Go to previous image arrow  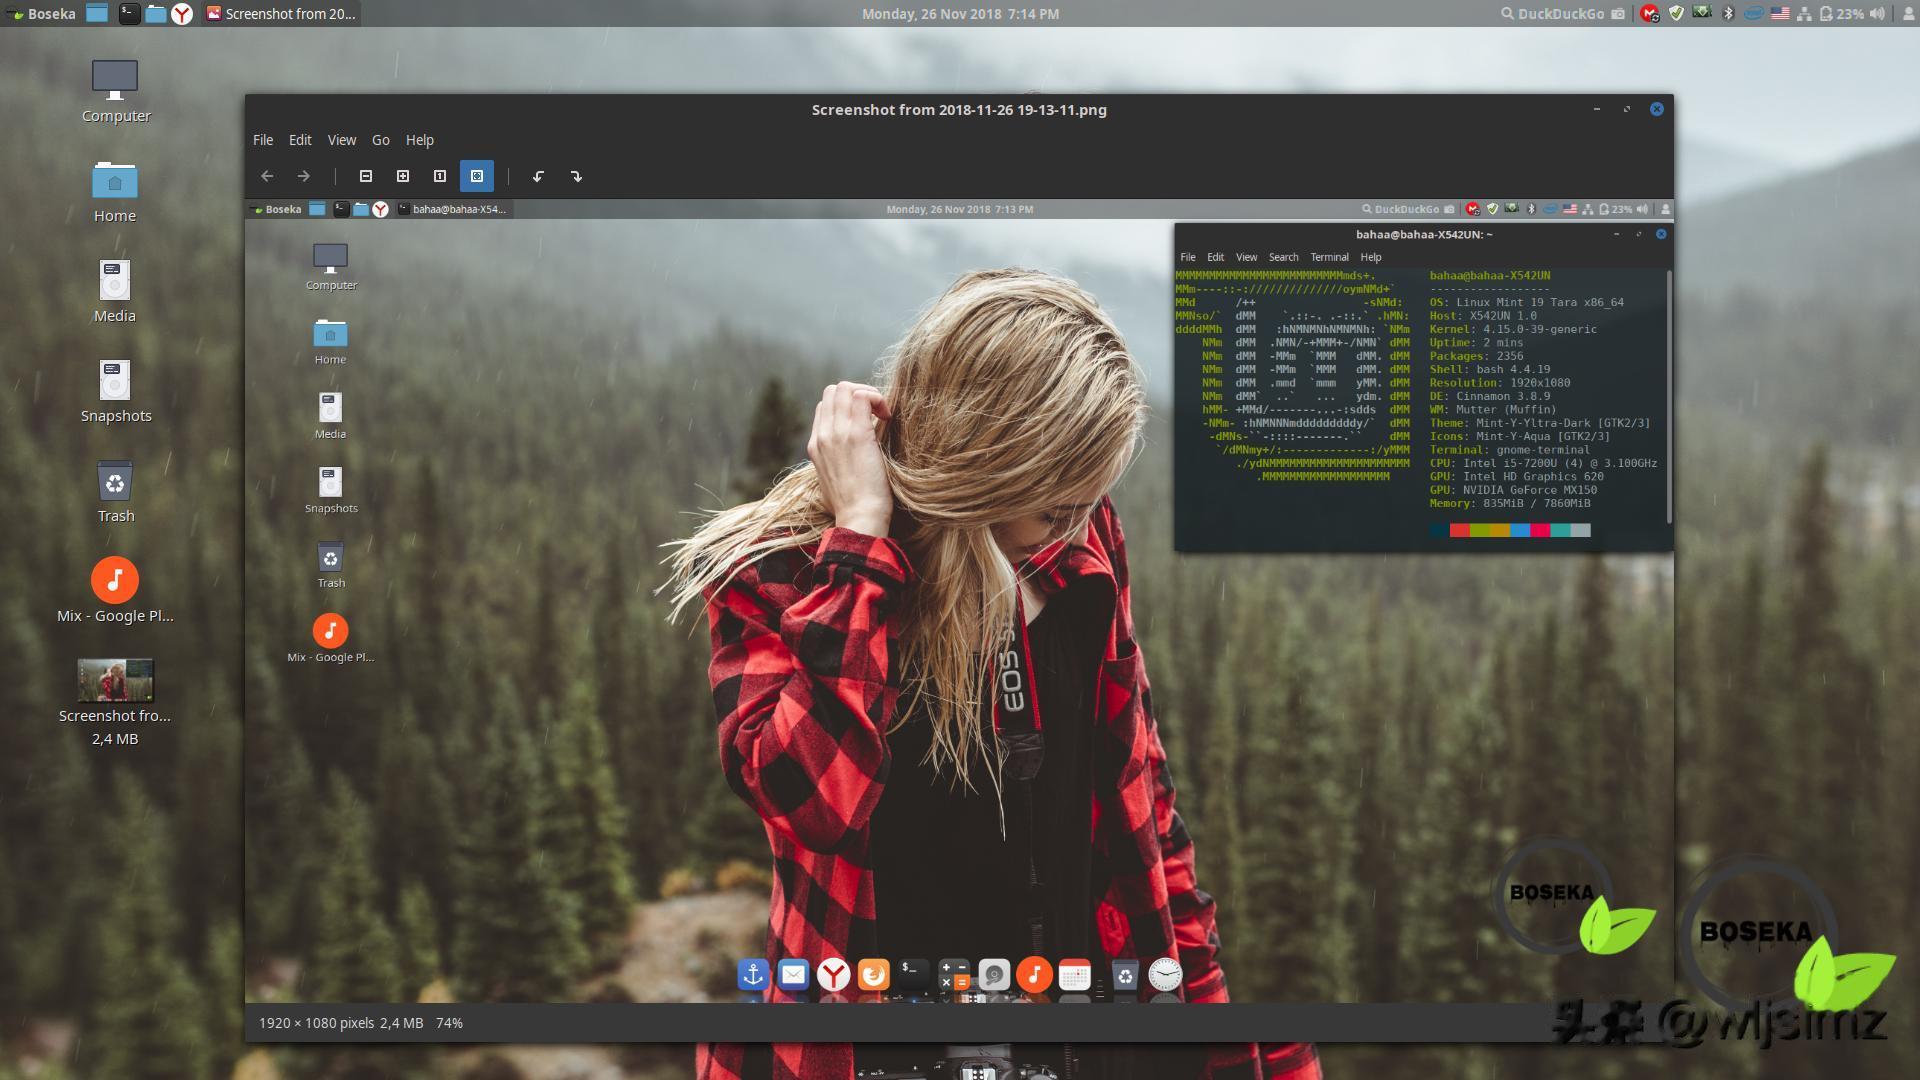coord(267,176)
